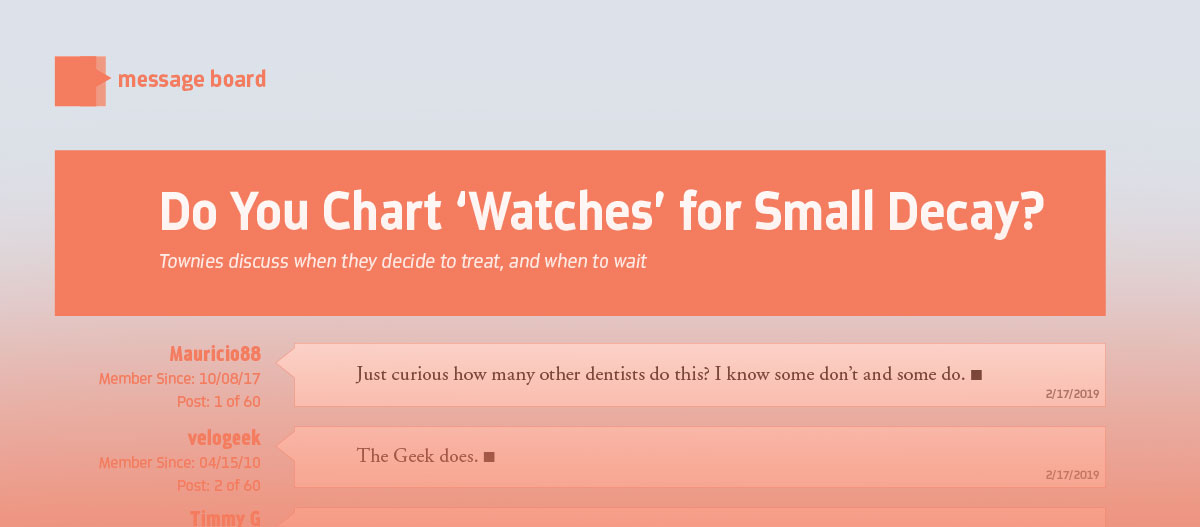1200x527 pixels.
Task: Click the 'message board' header text
Action: [x=192, y=80]
